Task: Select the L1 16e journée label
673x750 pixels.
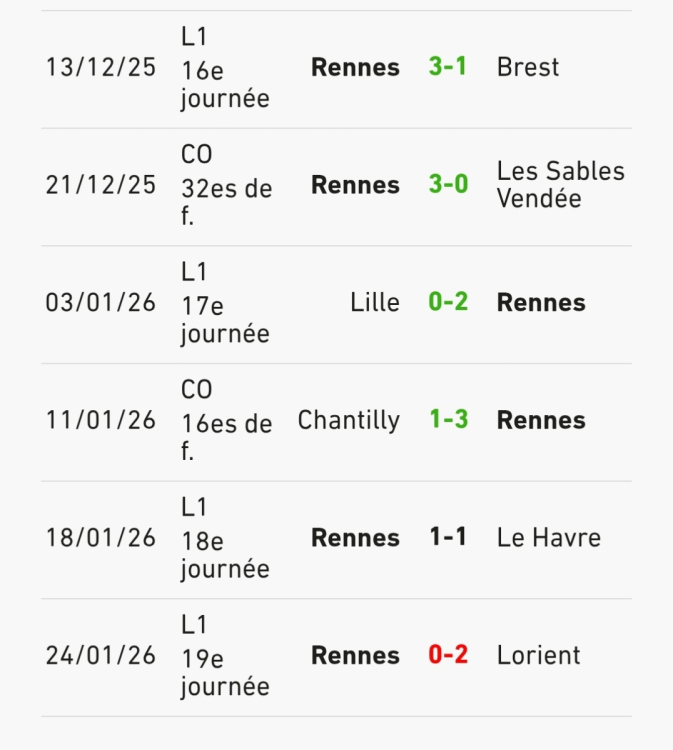Action: 224,67
